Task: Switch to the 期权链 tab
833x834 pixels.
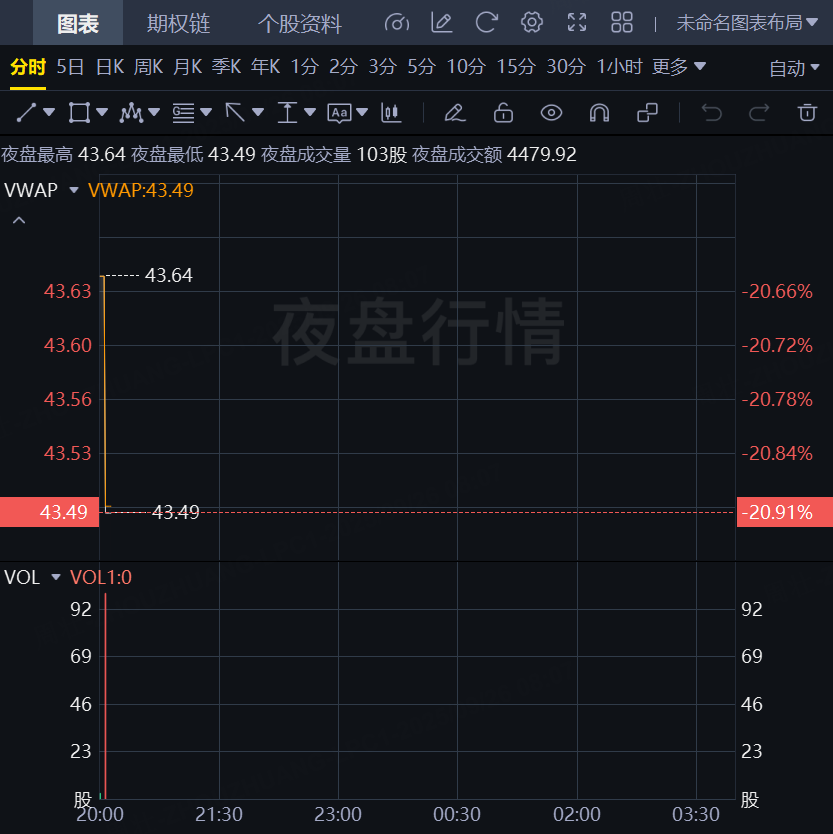Action: (x=179, y=23)
